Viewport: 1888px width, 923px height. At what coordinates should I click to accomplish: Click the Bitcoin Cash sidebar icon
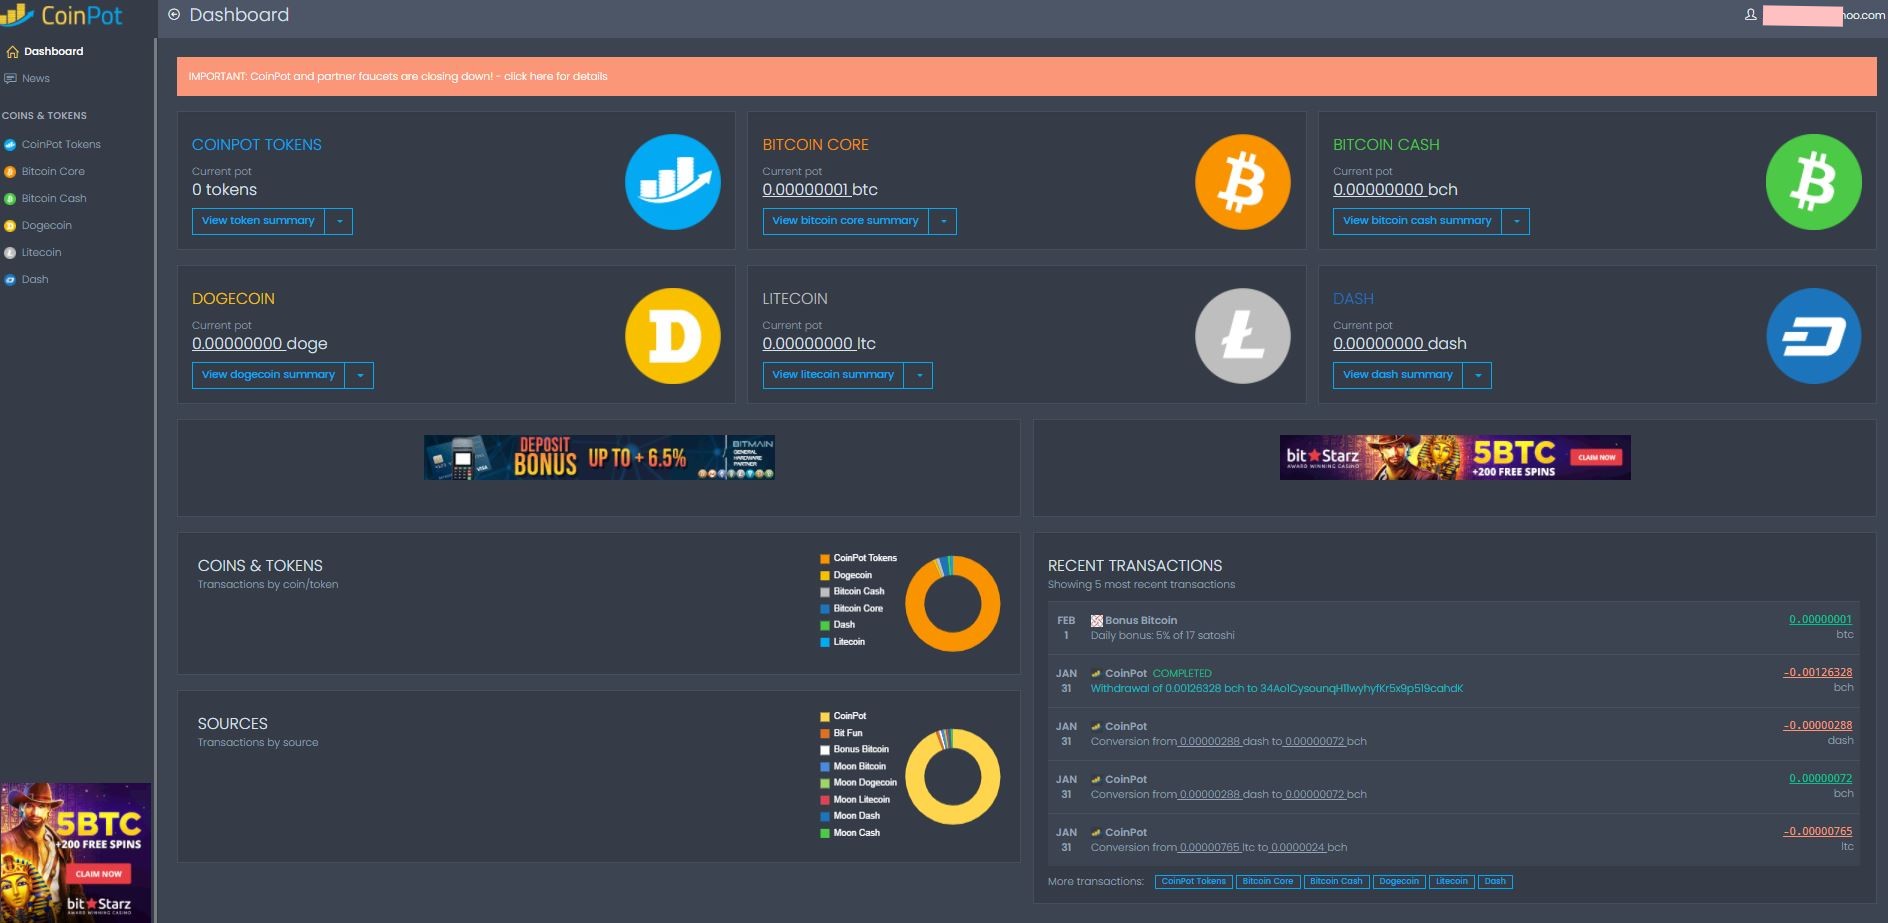pyautogui.click(x=10, y=199)
